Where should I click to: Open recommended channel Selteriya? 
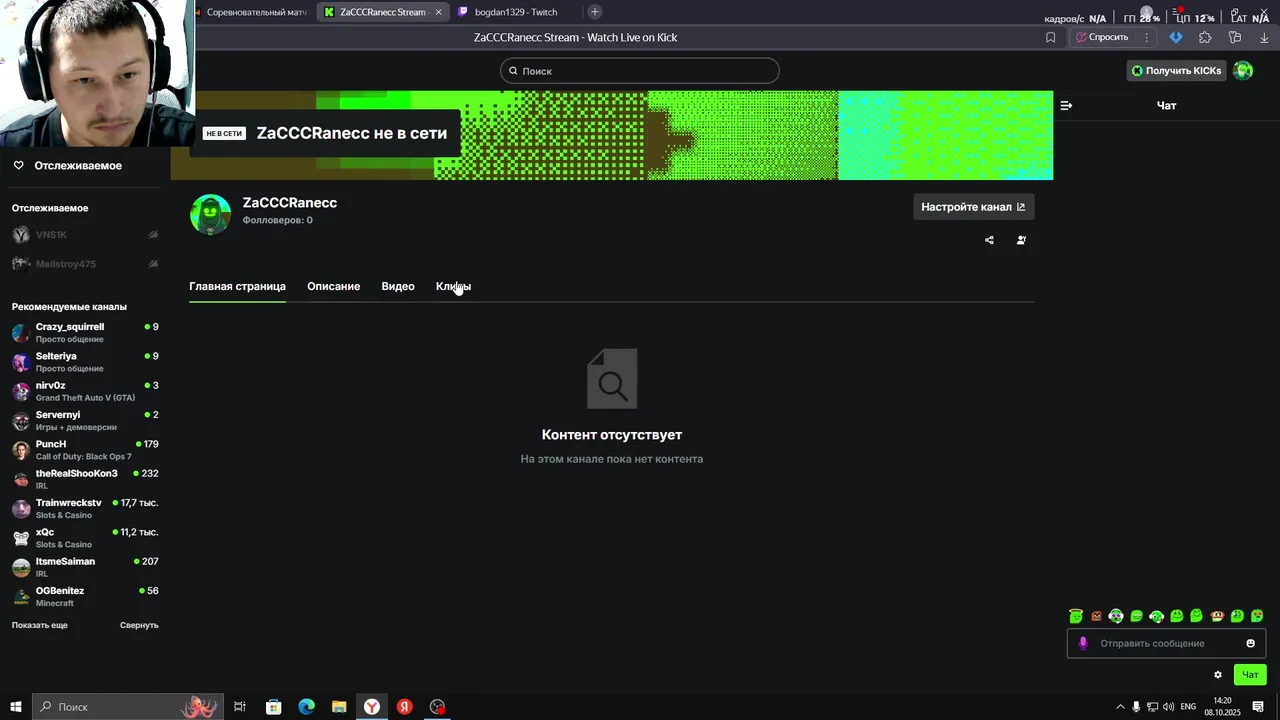click(x=85, y=362)
